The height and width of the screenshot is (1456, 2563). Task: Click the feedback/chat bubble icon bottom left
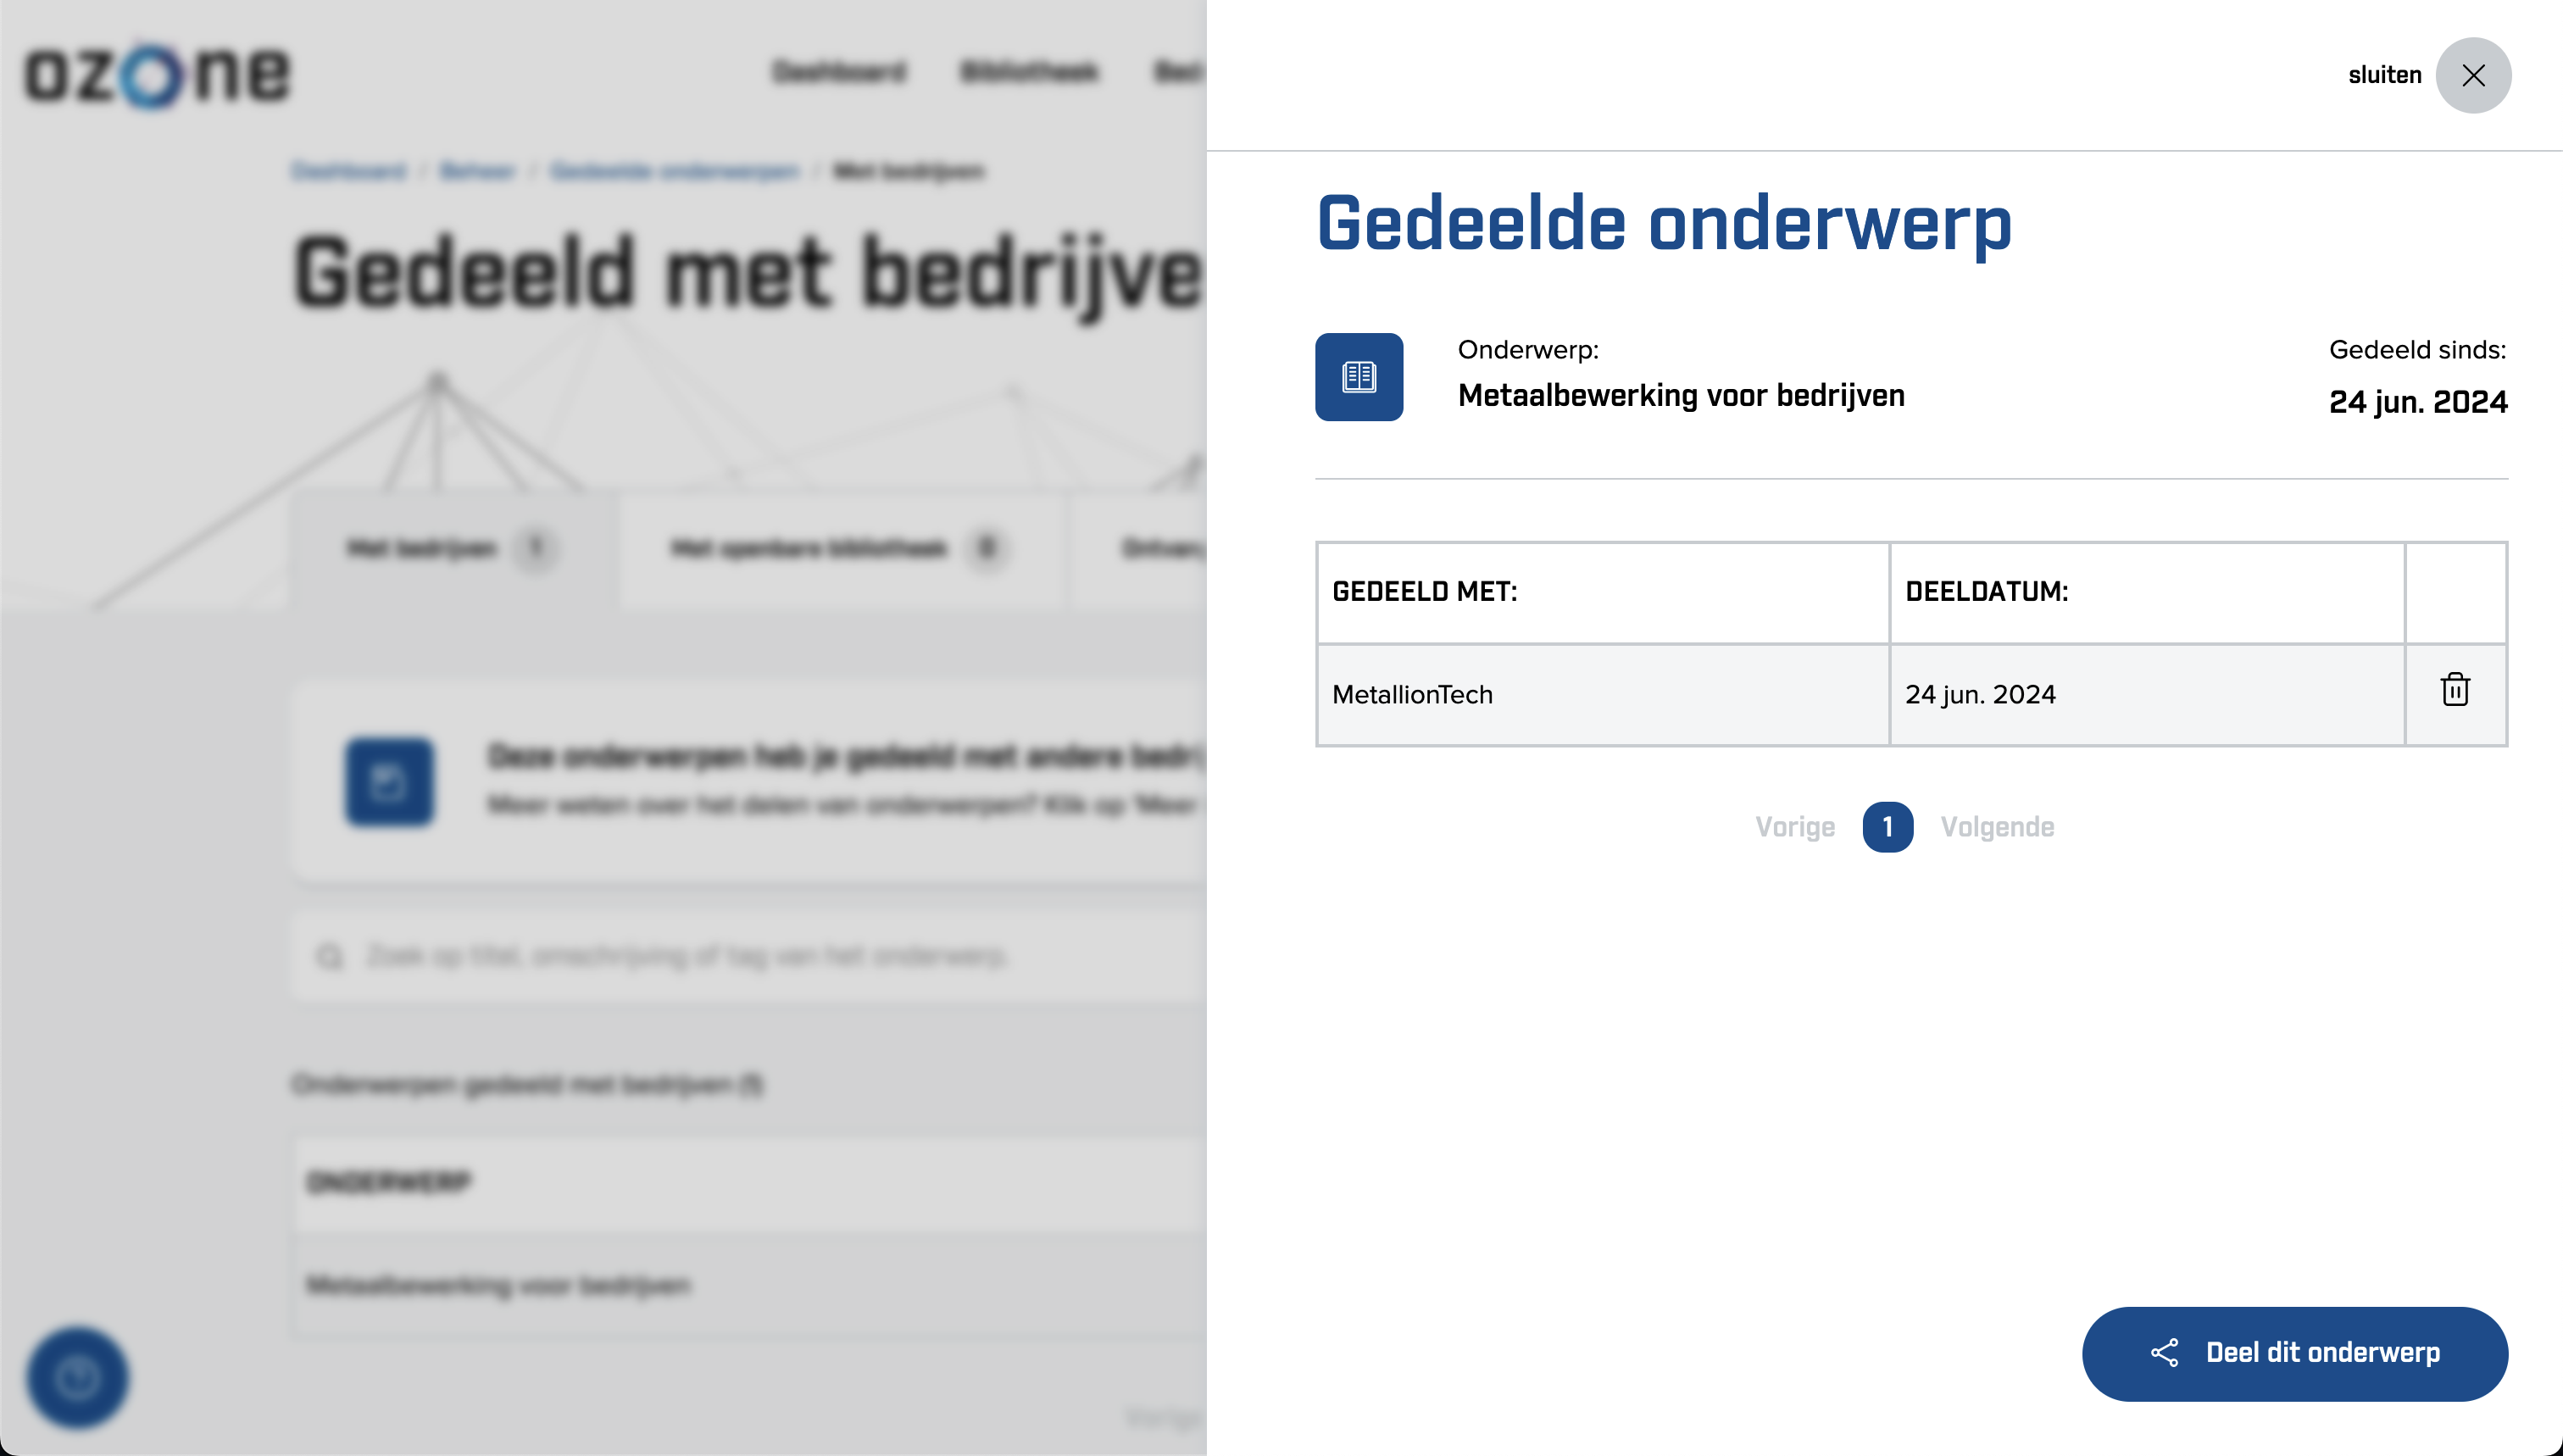(77, 1377)
